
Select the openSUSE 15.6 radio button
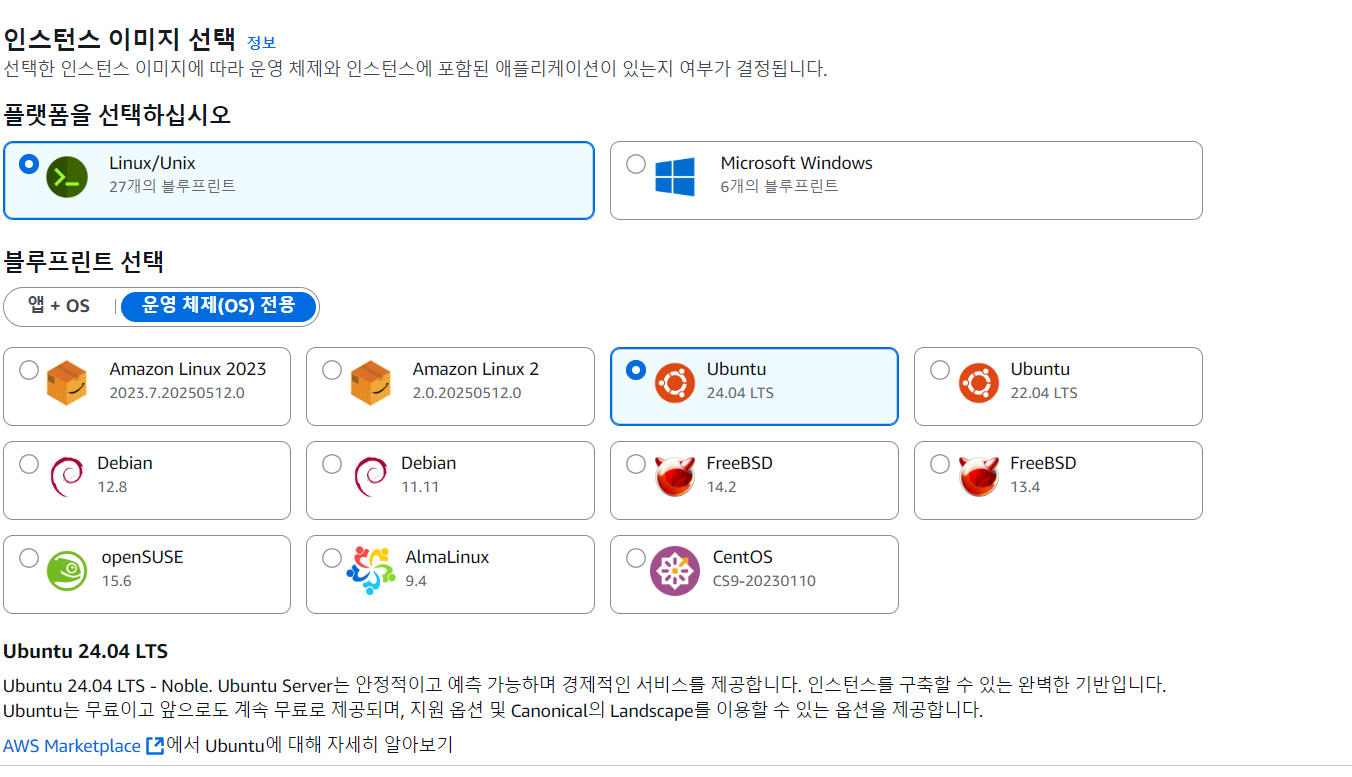pyautogui.click(x=29, y=558)
